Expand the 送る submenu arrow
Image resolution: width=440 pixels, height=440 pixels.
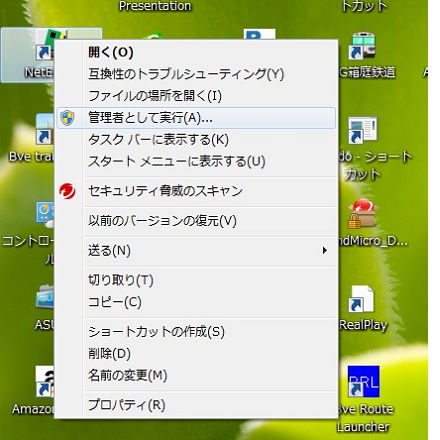[x=324, y=250]
